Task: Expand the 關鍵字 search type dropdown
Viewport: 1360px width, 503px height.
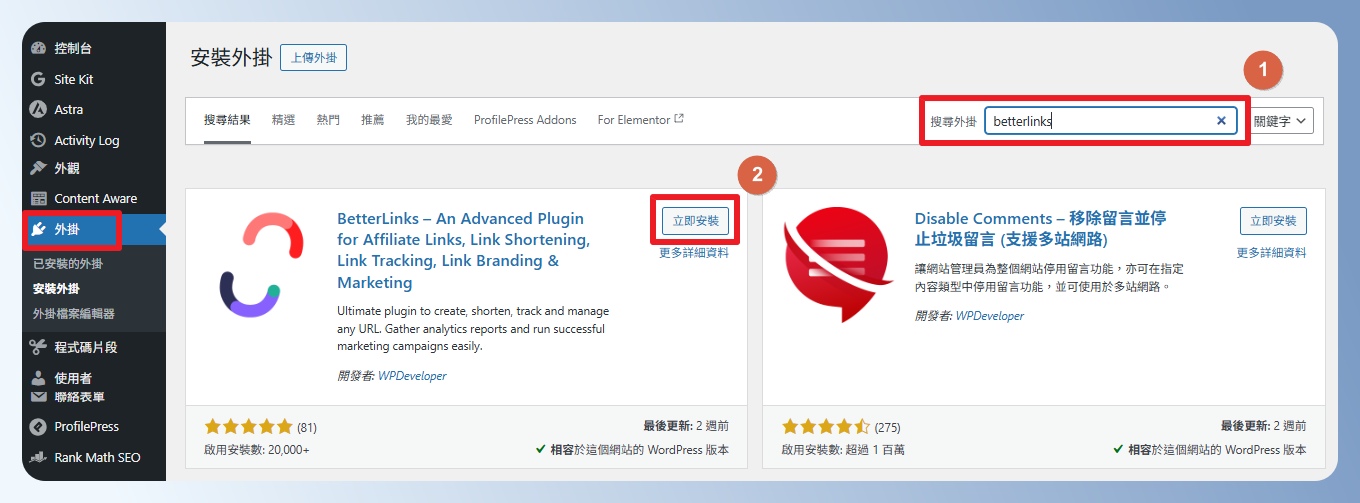Action: [1282, 121]
